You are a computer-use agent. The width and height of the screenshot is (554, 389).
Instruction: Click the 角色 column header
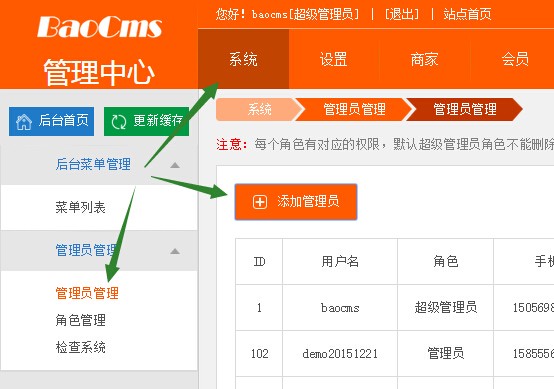click(x=446, y=261)
